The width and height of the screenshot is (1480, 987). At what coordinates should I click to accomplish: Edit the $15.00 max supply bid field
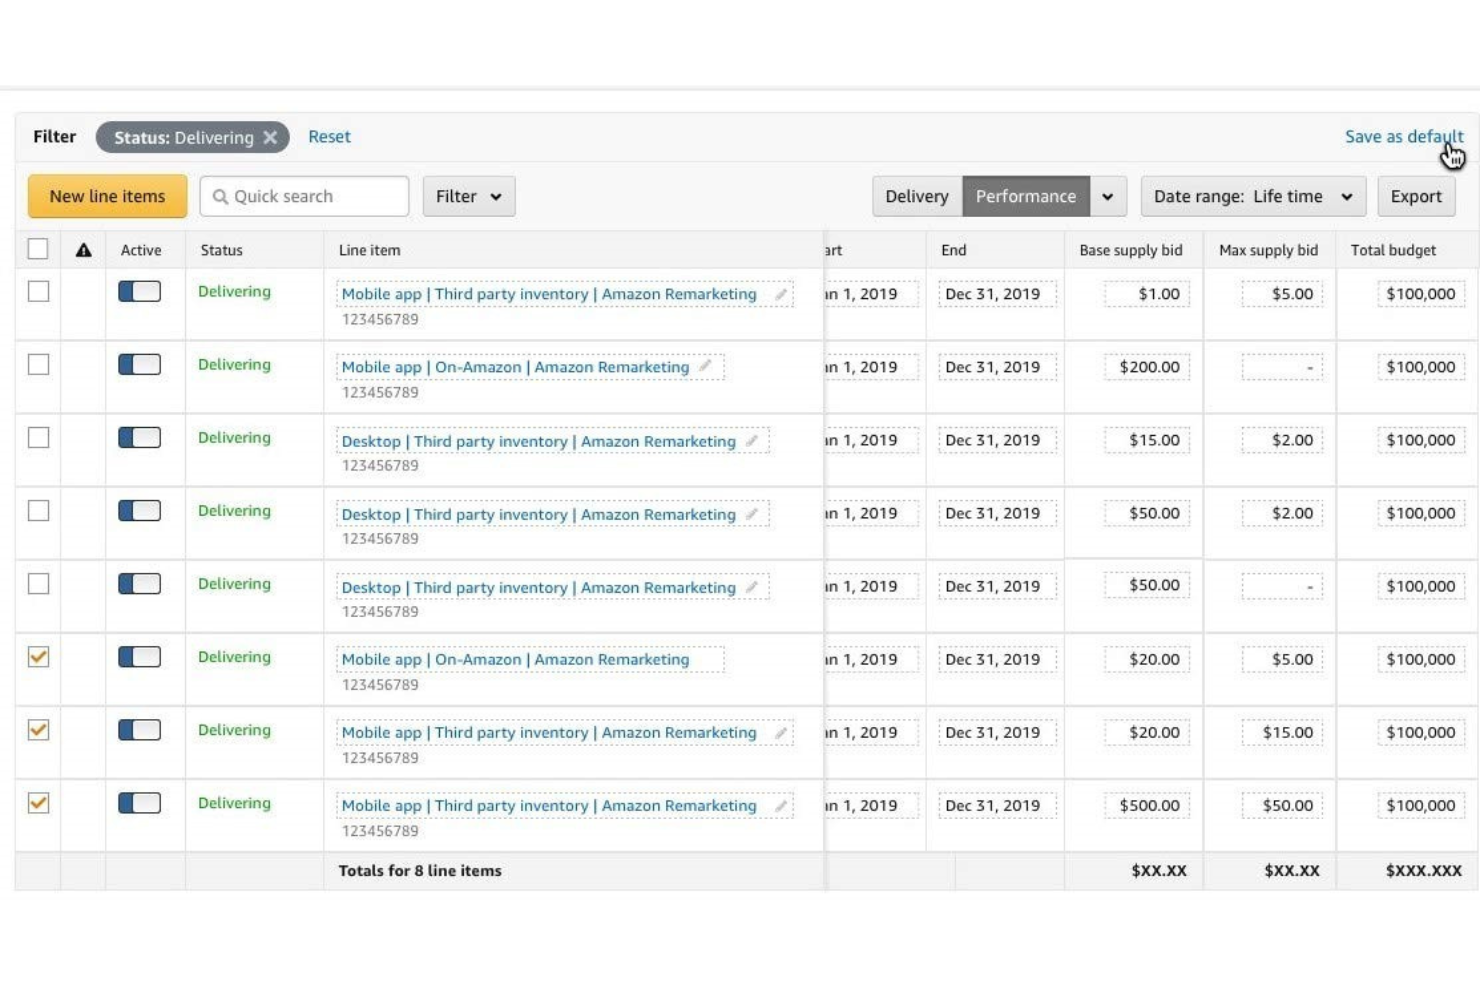coord(1282,732)
